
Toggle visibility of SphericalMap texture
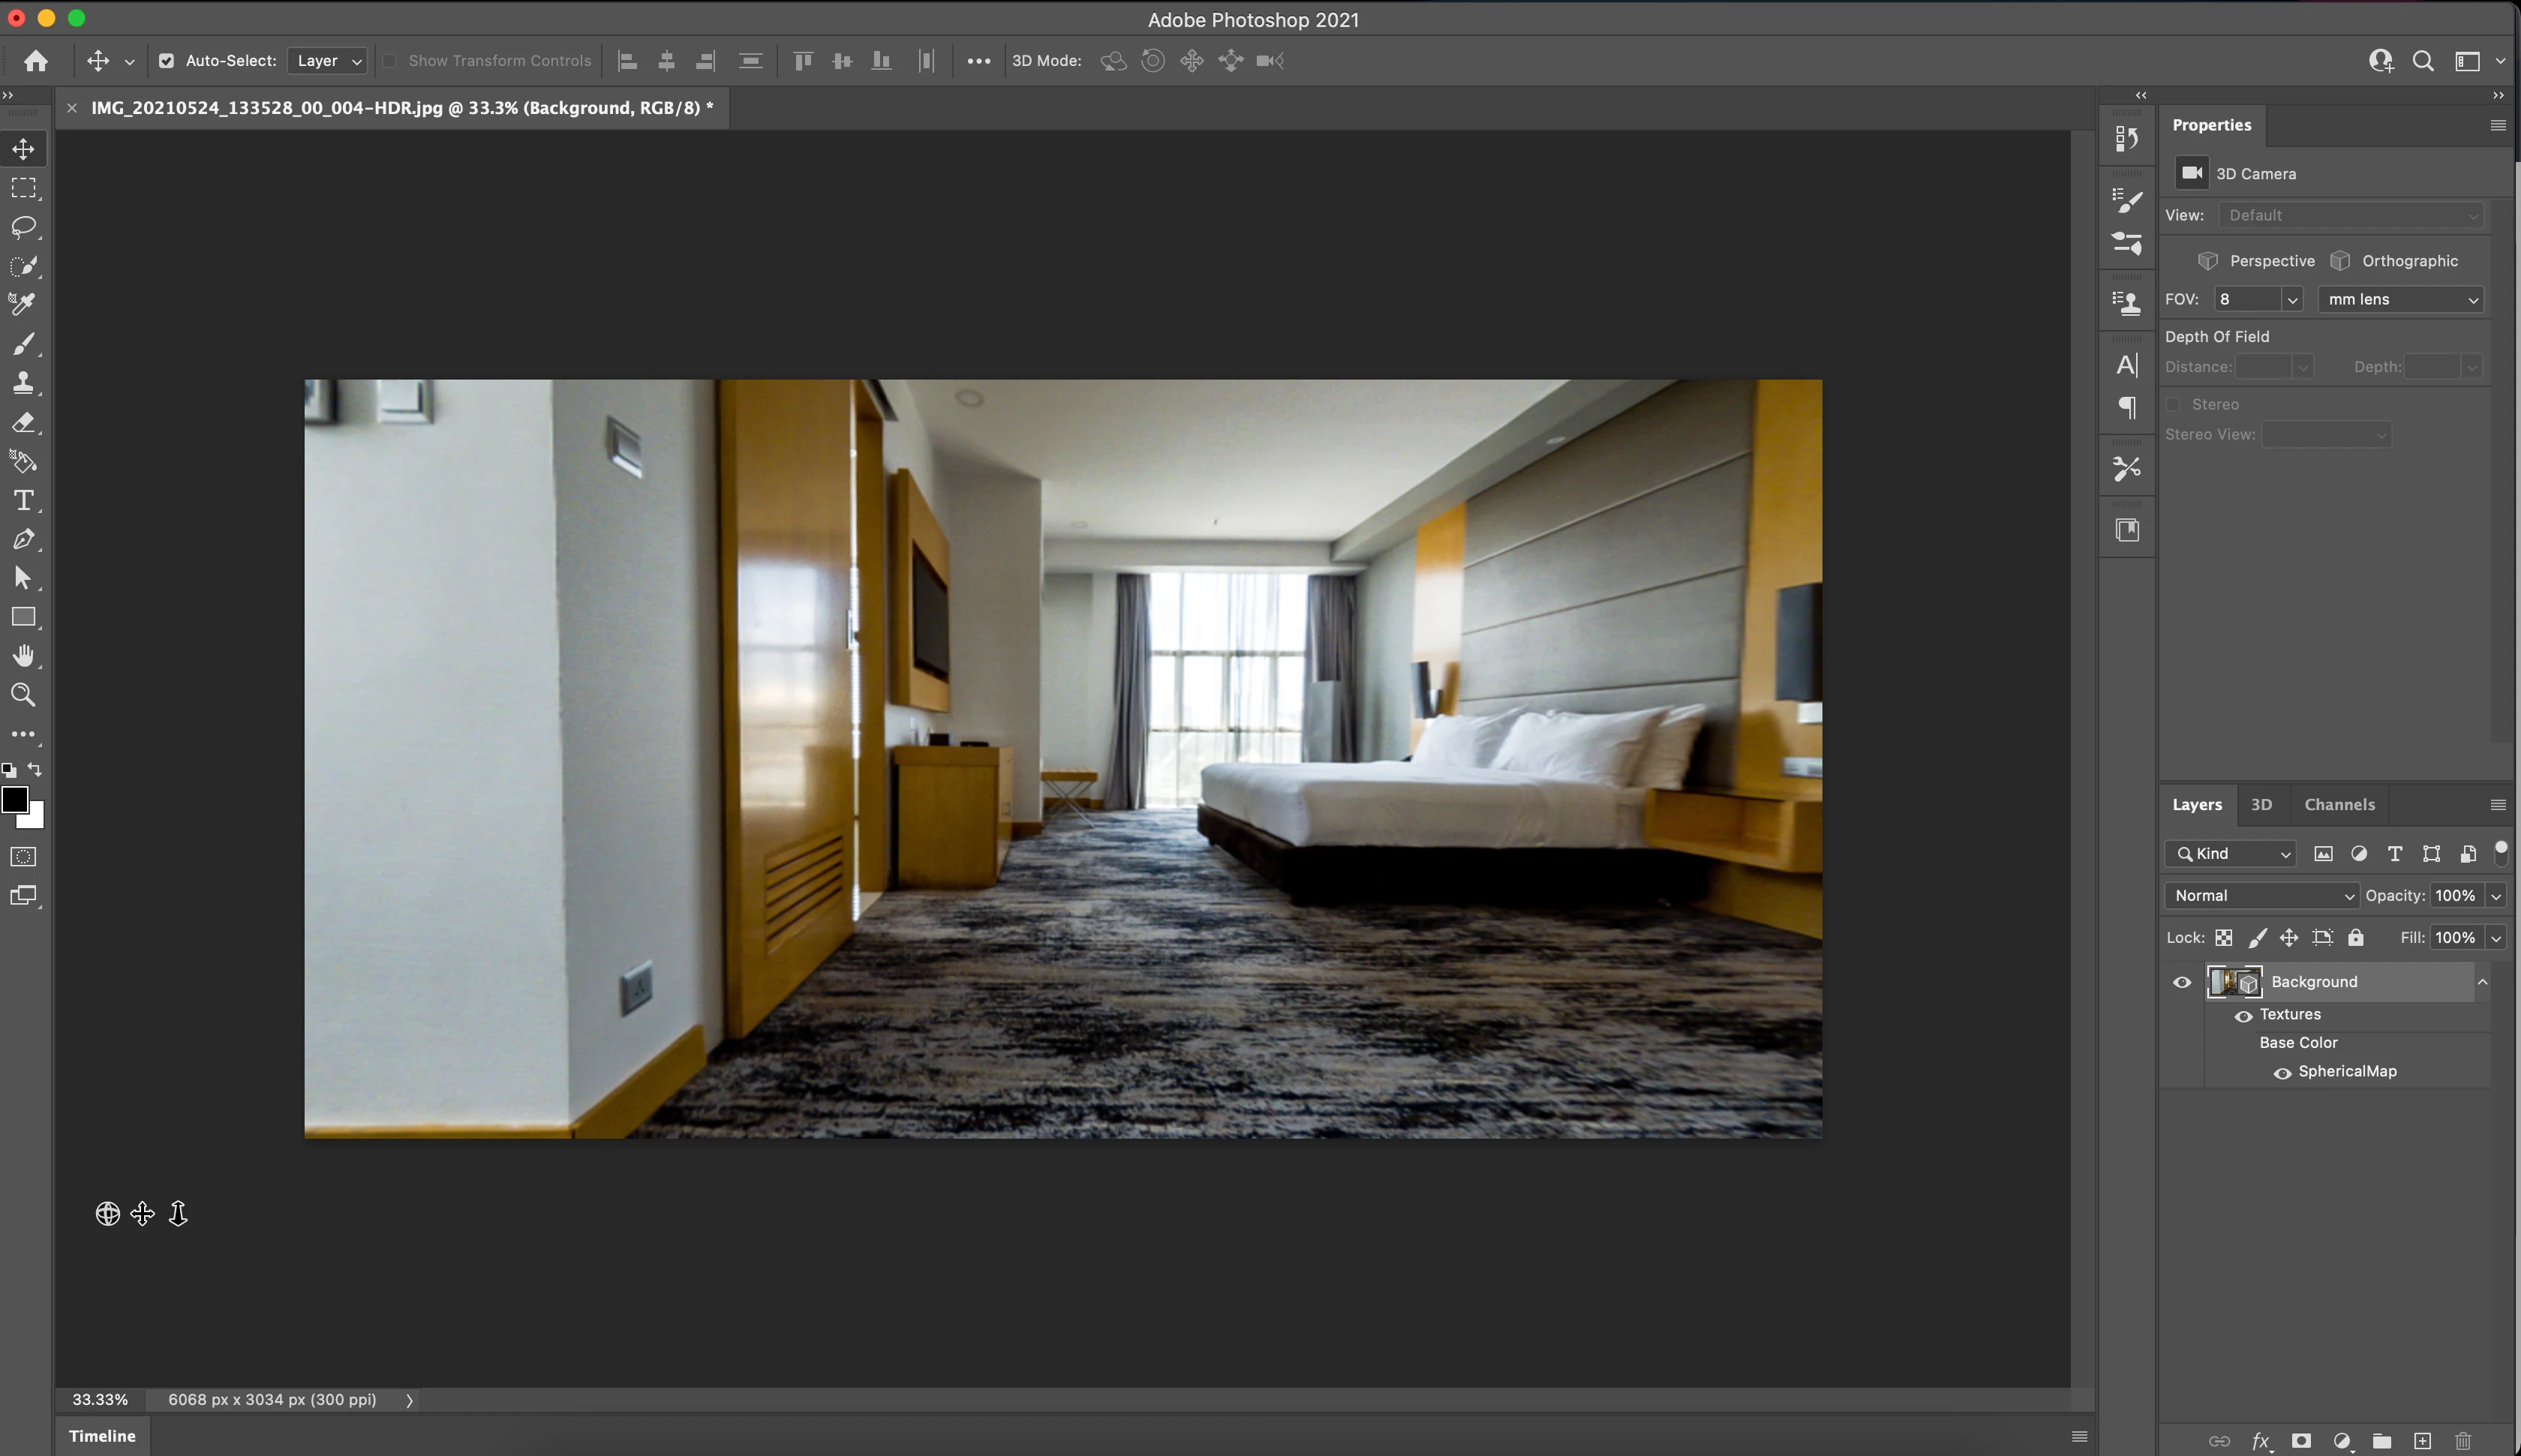(2282, 1073)
